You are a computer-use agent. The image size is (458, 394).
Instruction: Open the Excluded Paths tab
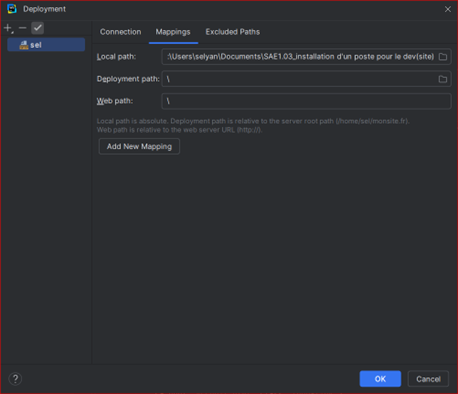(233, 32)
